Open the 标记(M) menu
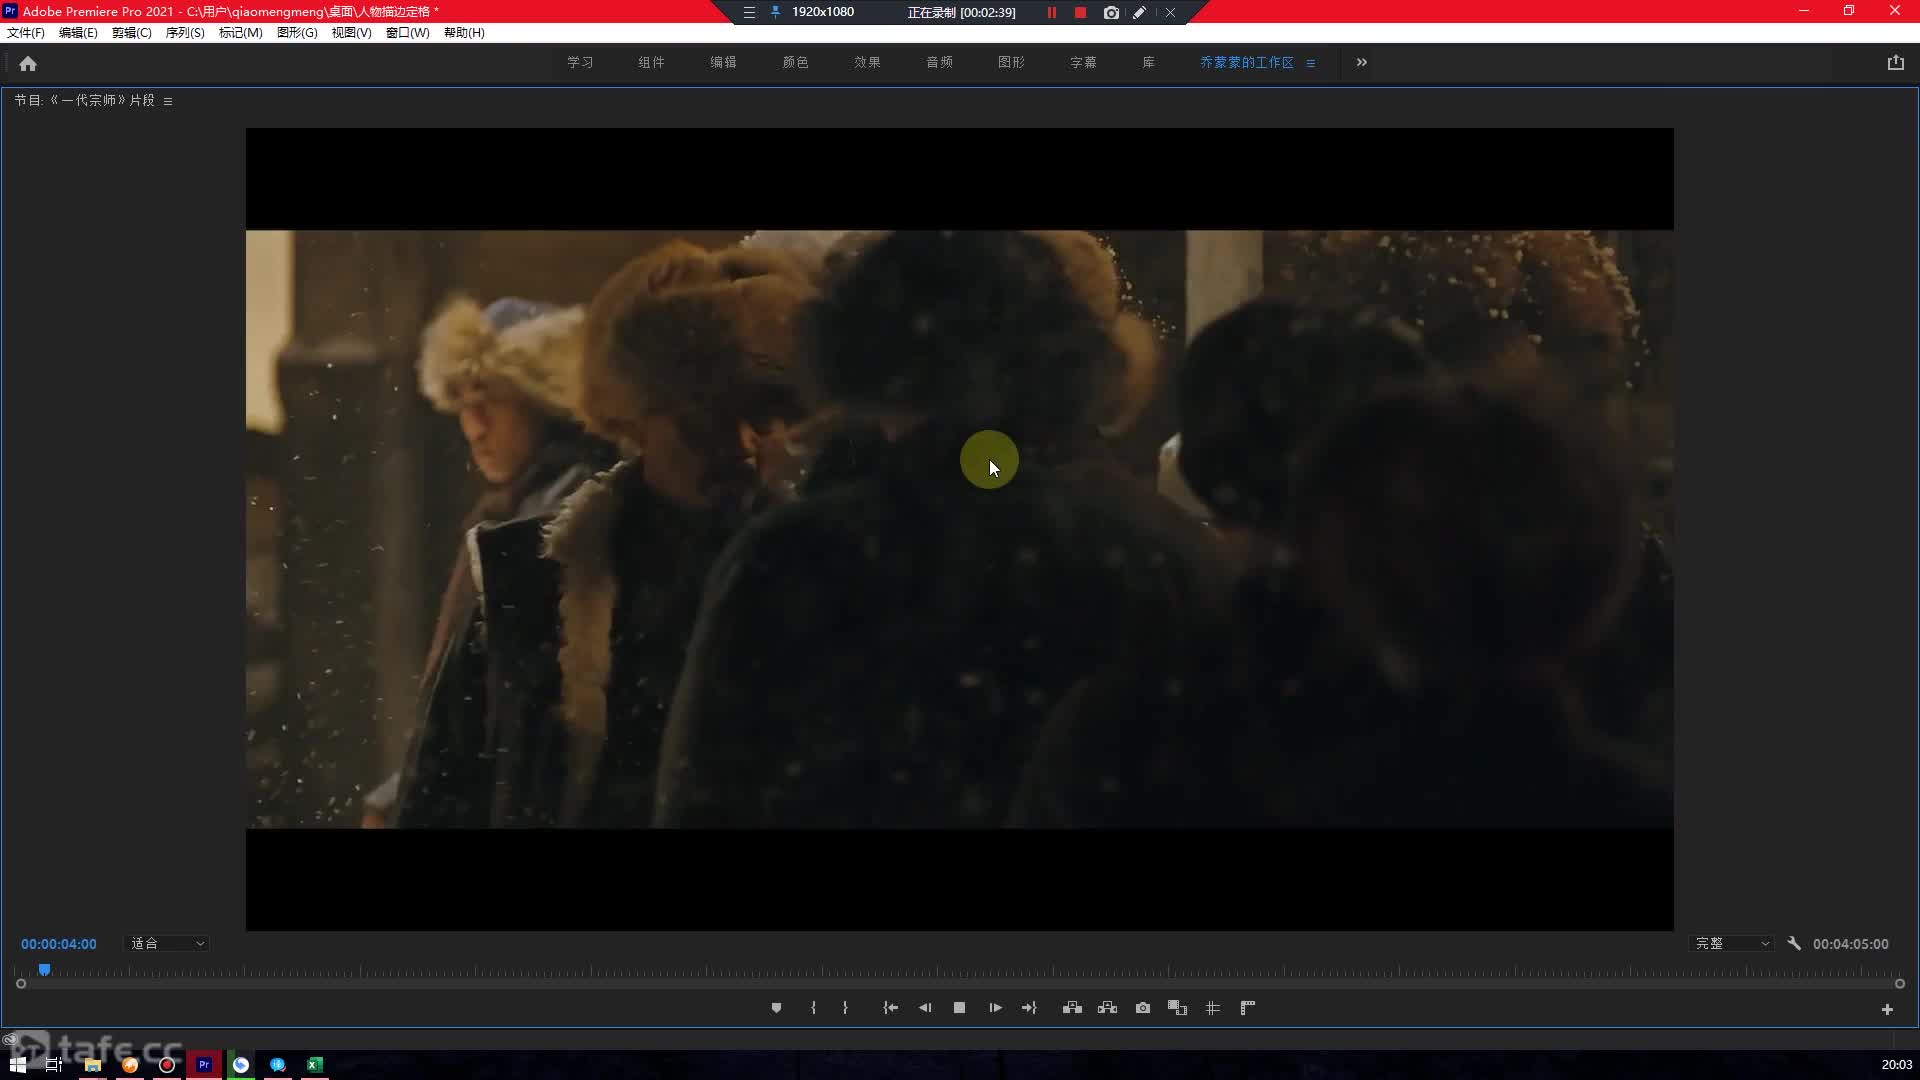Viewport: 1920px width, 1080px height. pos(241,33)
